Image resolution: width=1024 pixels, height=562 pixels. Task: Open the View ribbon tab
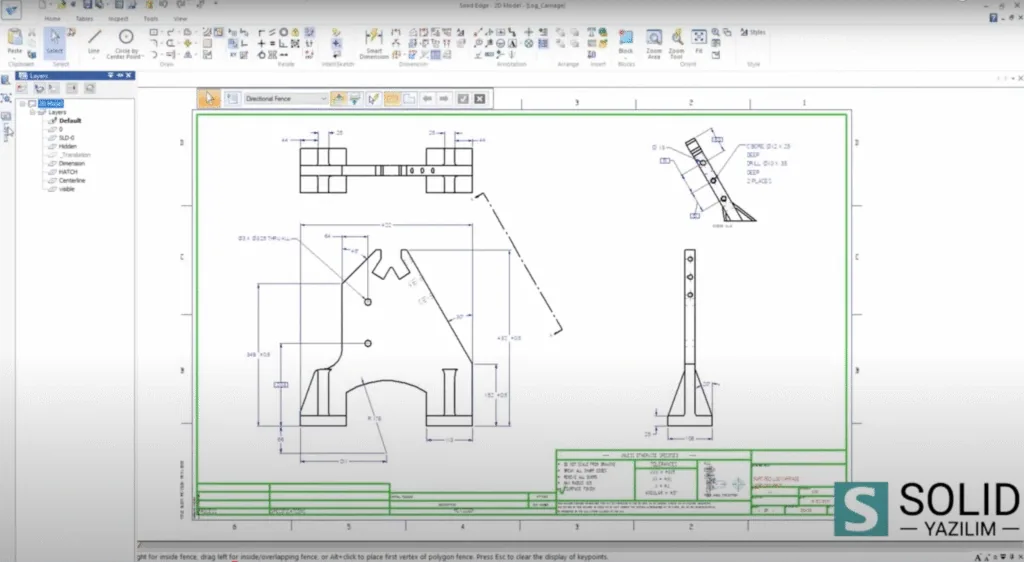pyautogui.click(x=180, y=19)
